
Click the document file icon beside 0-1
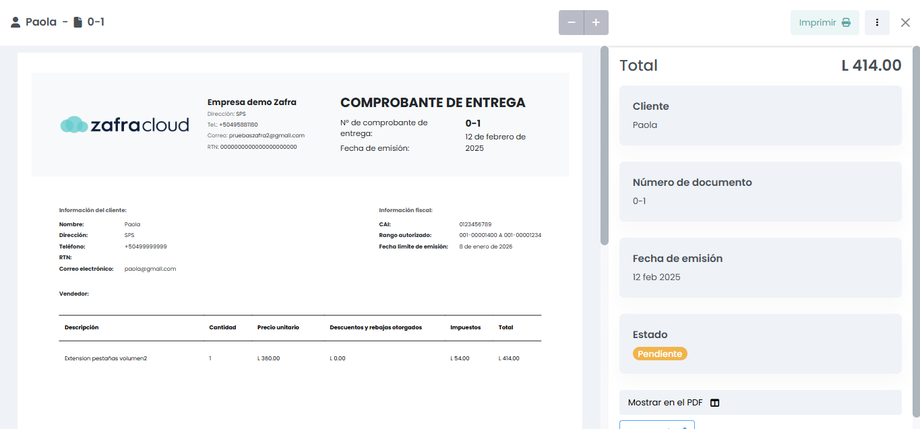click(x=77, y=23)
